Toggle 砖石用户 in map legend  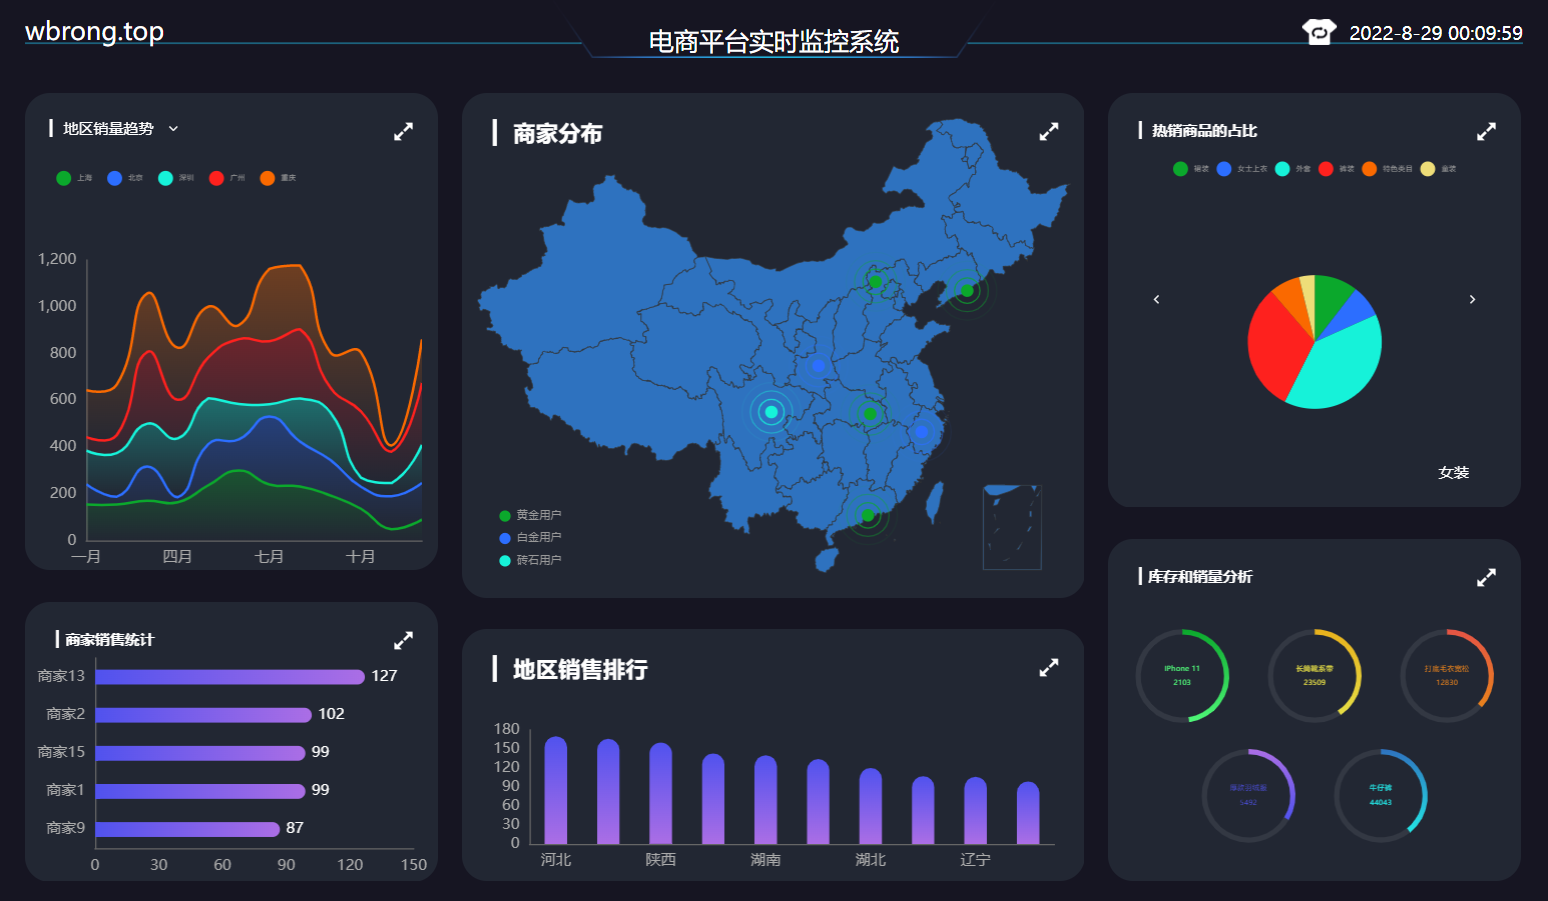[530, 560]
